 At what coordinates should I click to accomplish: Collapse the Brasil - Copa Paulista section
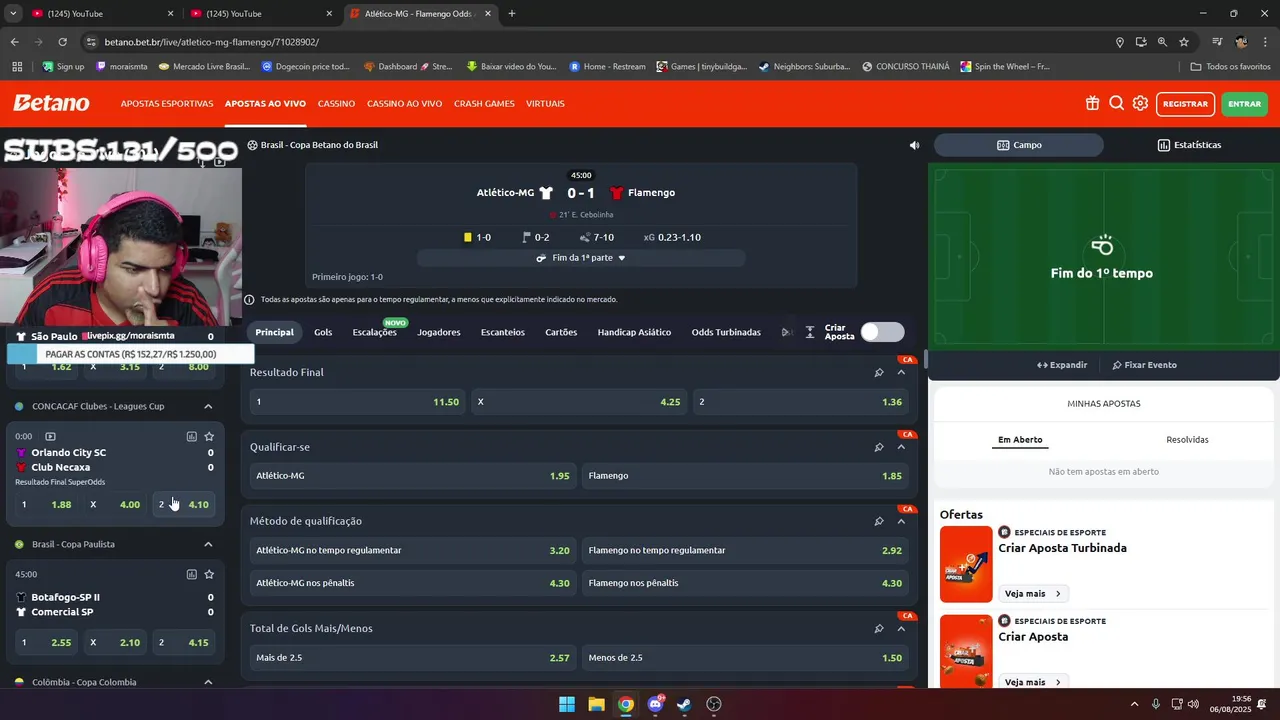(x=208, y=544)
